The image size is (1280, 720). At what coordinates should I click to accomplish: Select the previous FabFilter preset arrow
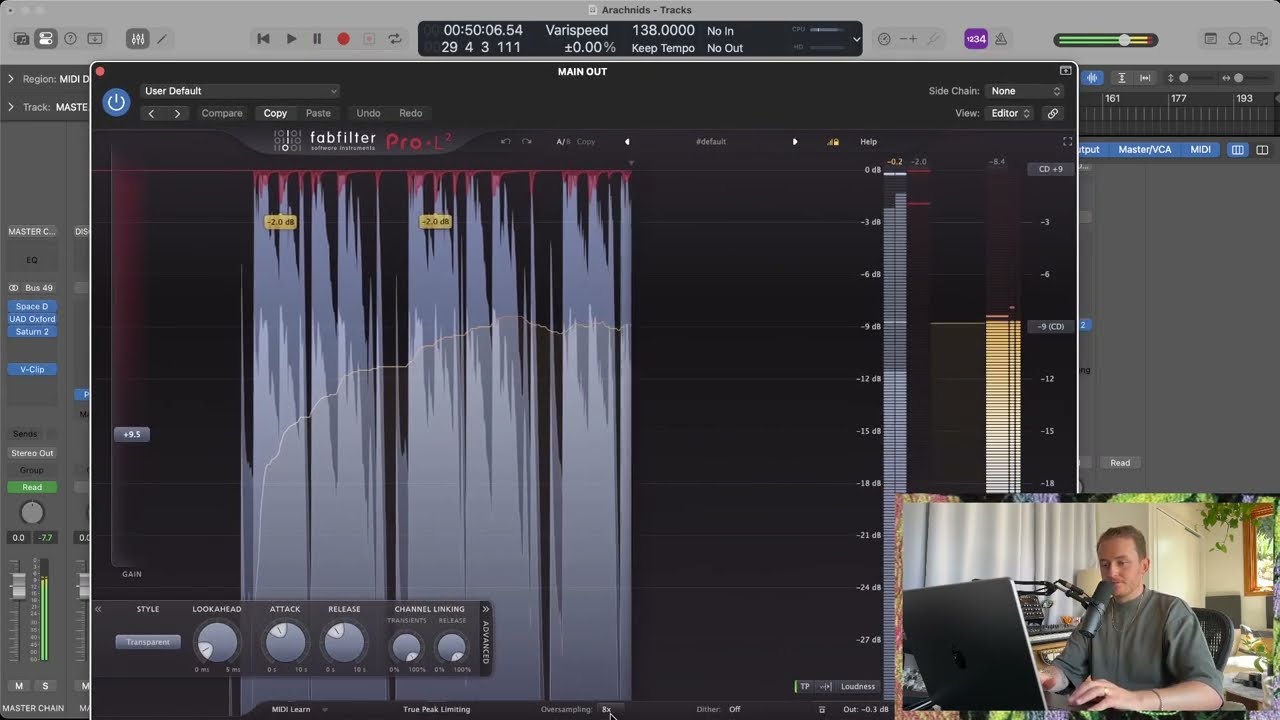pyautogui.click(x=627, y=142)
